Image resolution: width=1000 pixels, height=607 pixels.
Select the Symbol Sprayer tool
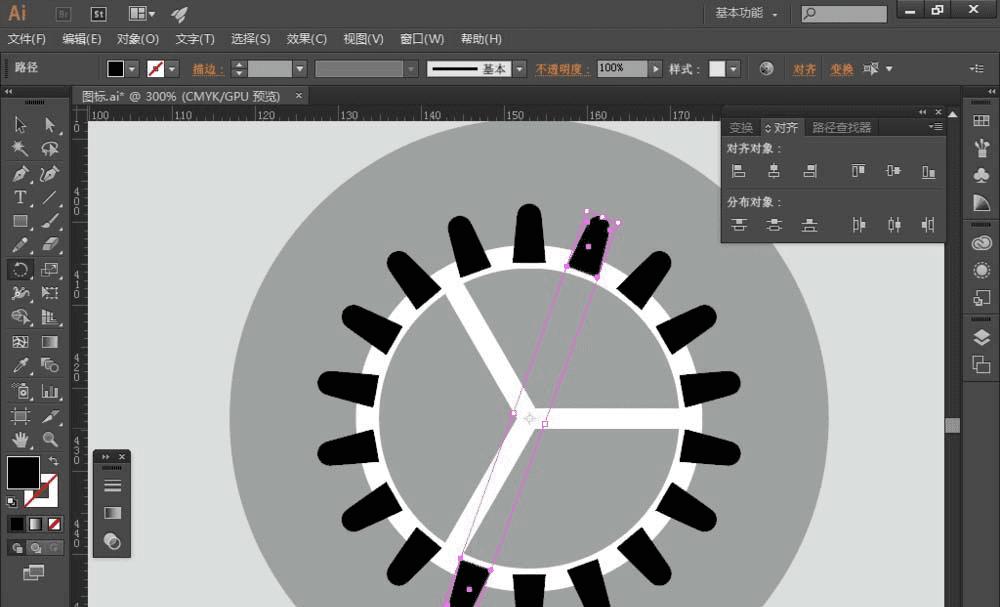click(x=20, y=391)
